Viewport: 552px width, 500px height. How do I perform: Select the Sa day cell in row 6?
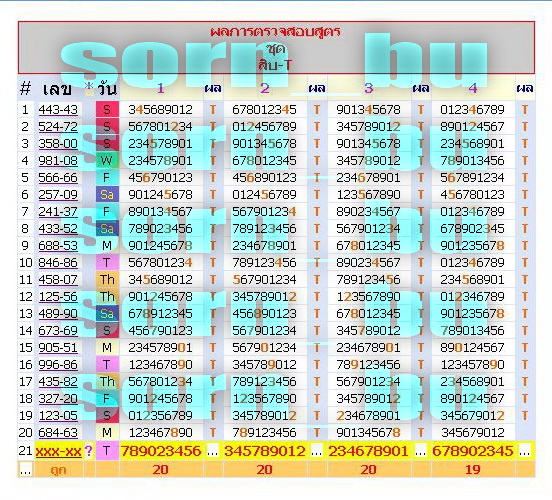[107, 195]
